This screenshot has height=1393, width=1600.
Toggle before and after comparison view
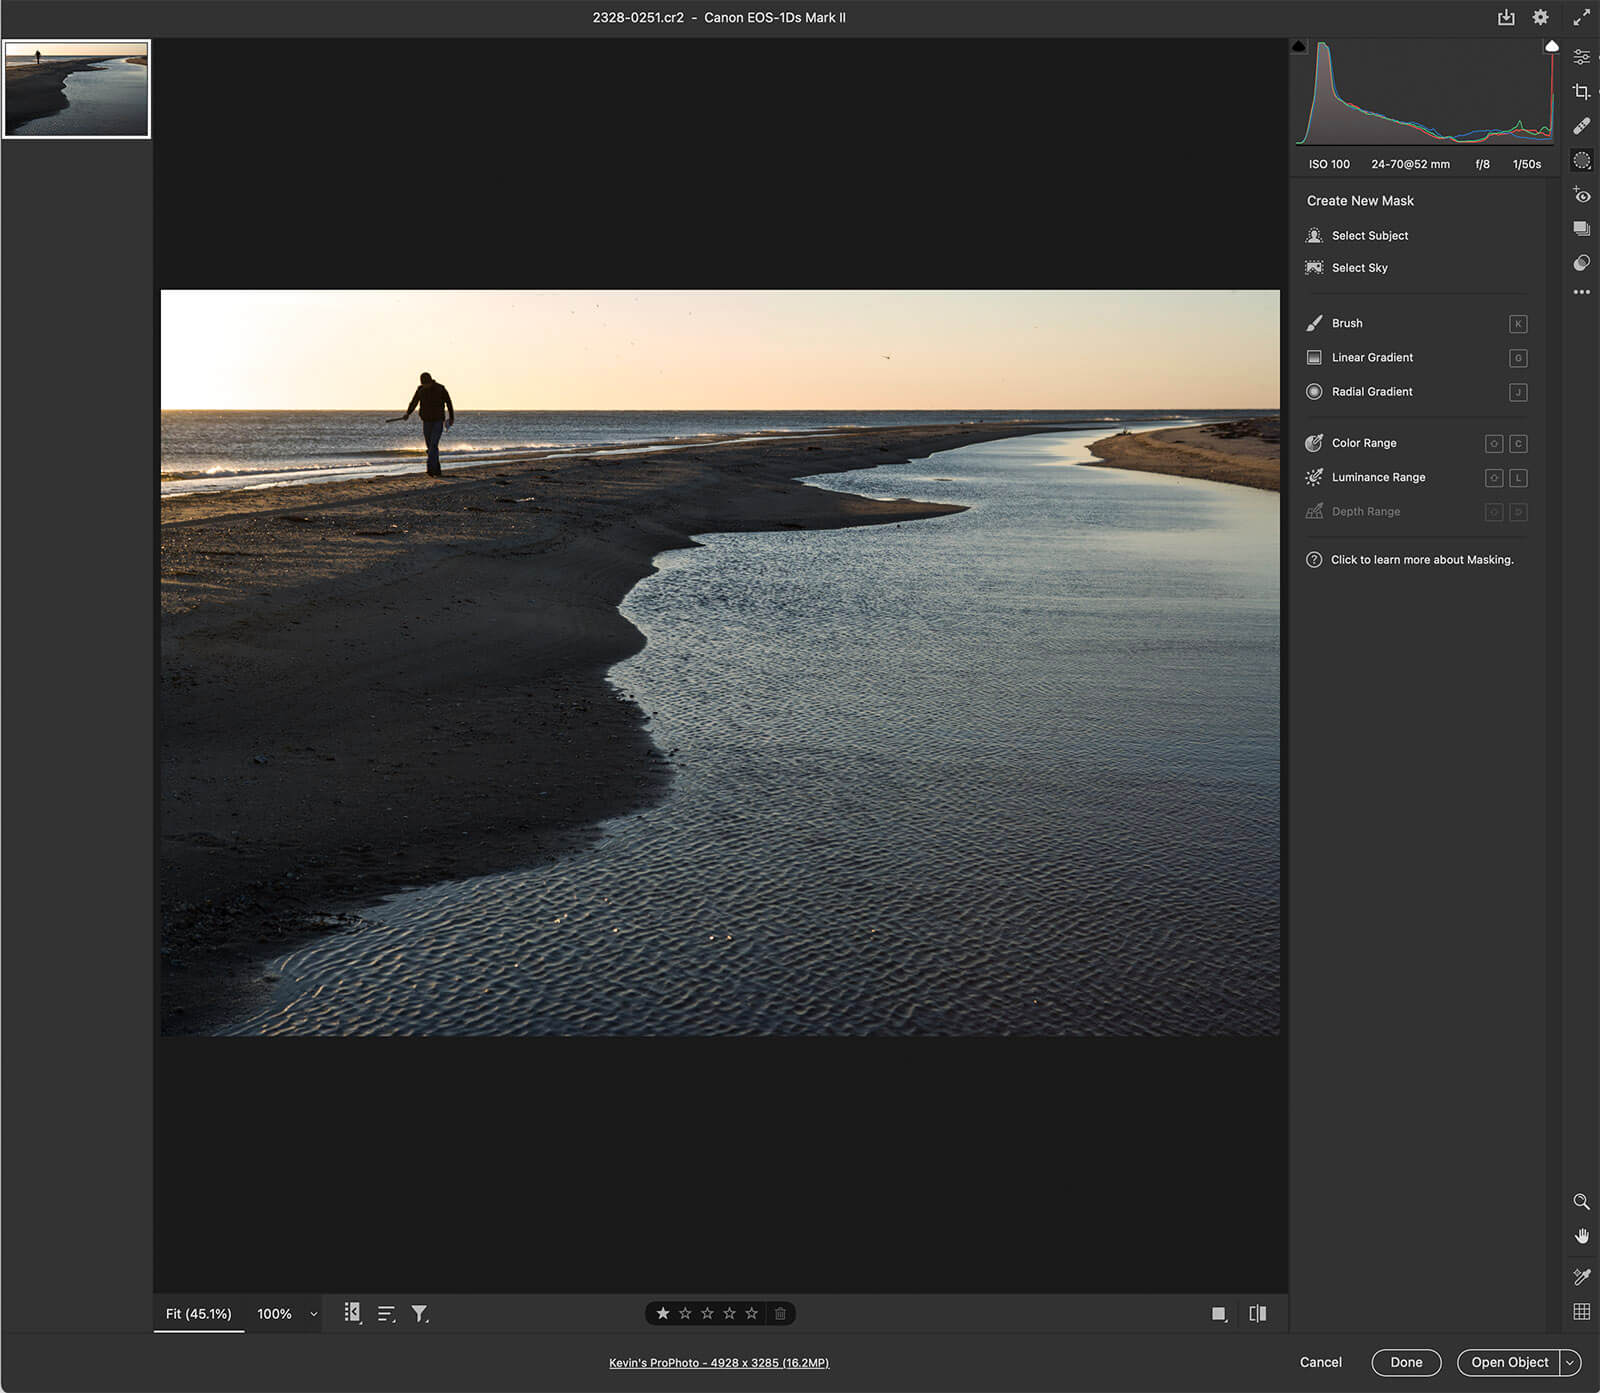coord(1257,1313)
